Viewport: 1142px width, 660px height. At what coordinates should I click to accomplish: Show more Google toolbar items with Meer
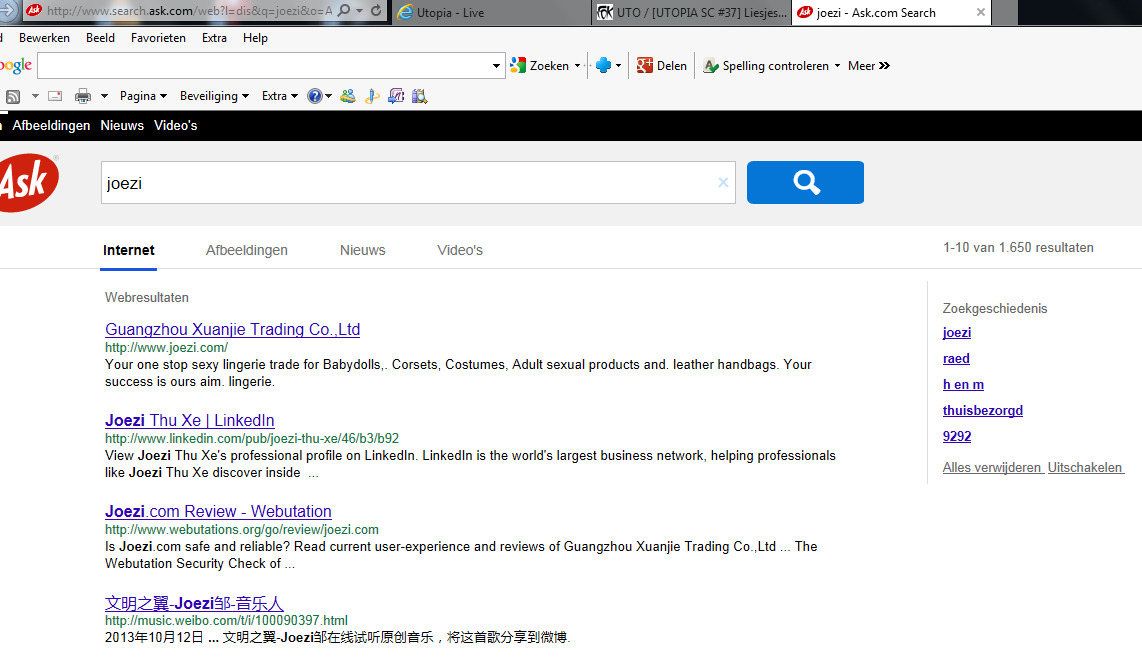coord(868,66)
